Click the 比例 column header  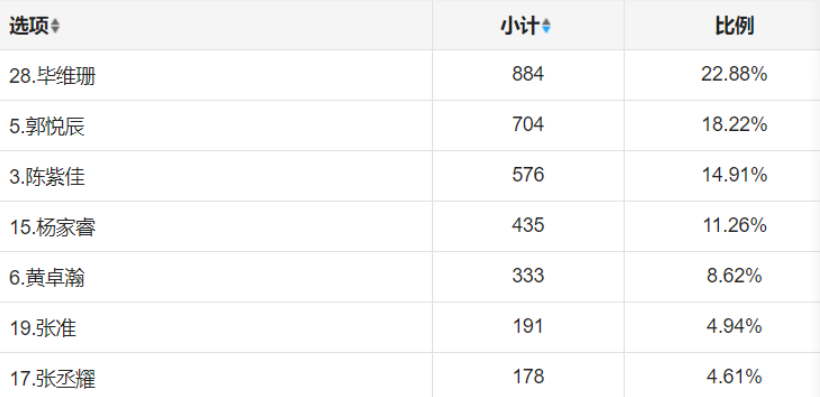pos(735,26)
